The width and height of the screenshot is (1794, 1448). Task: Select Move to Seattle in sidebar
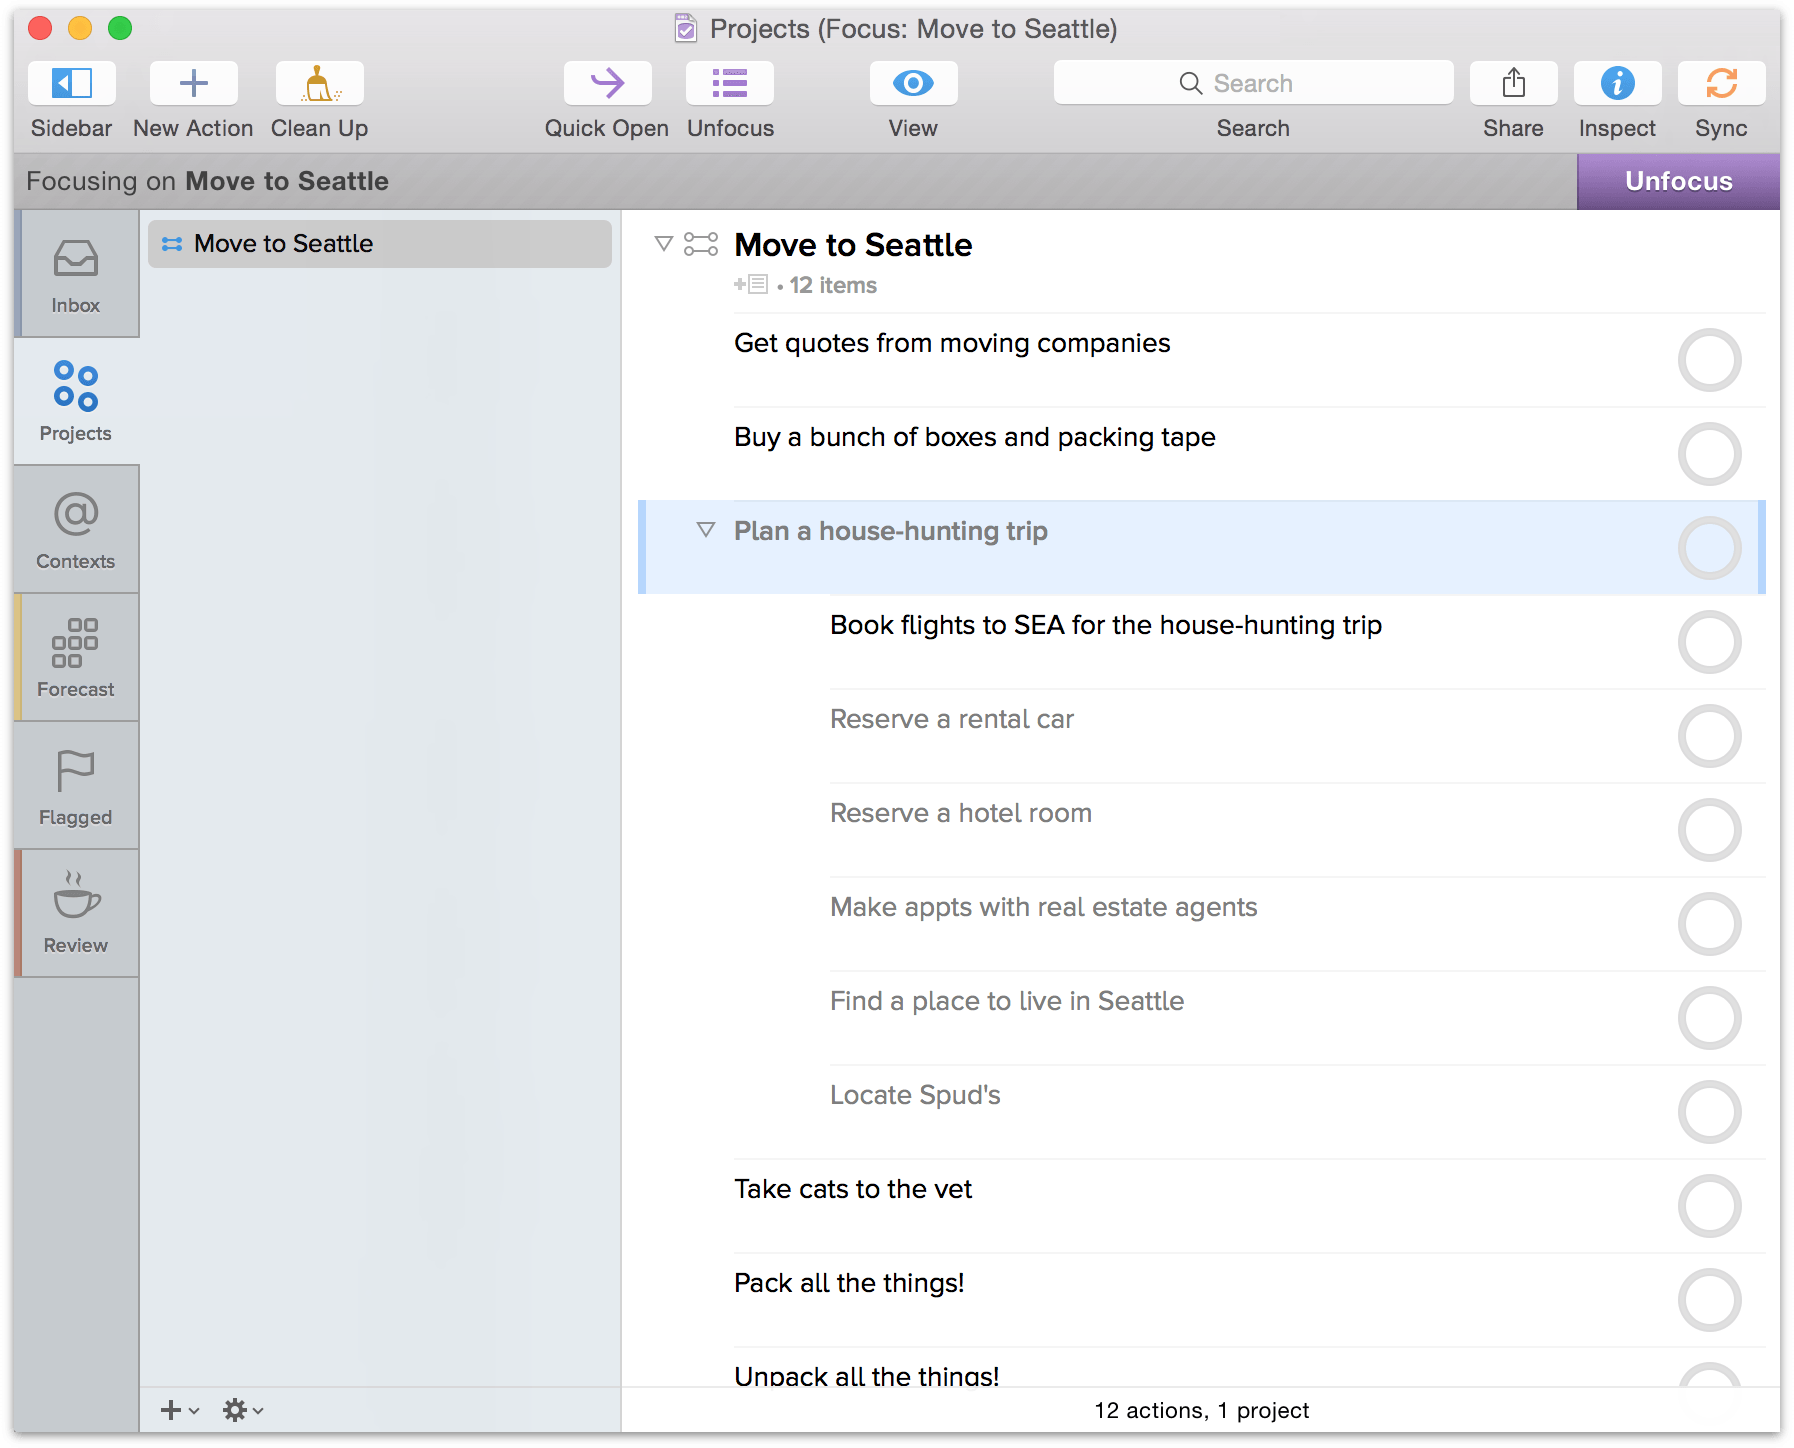tap(380, 244)
